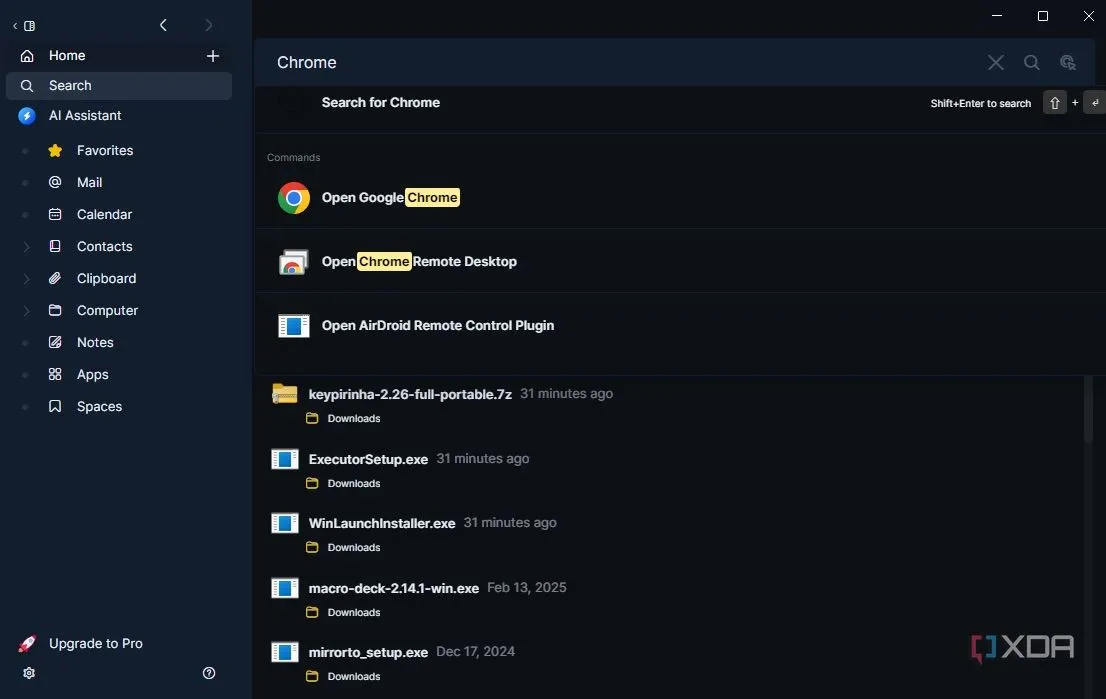Open Downloads folder under keypirinha file

point(344,419)
